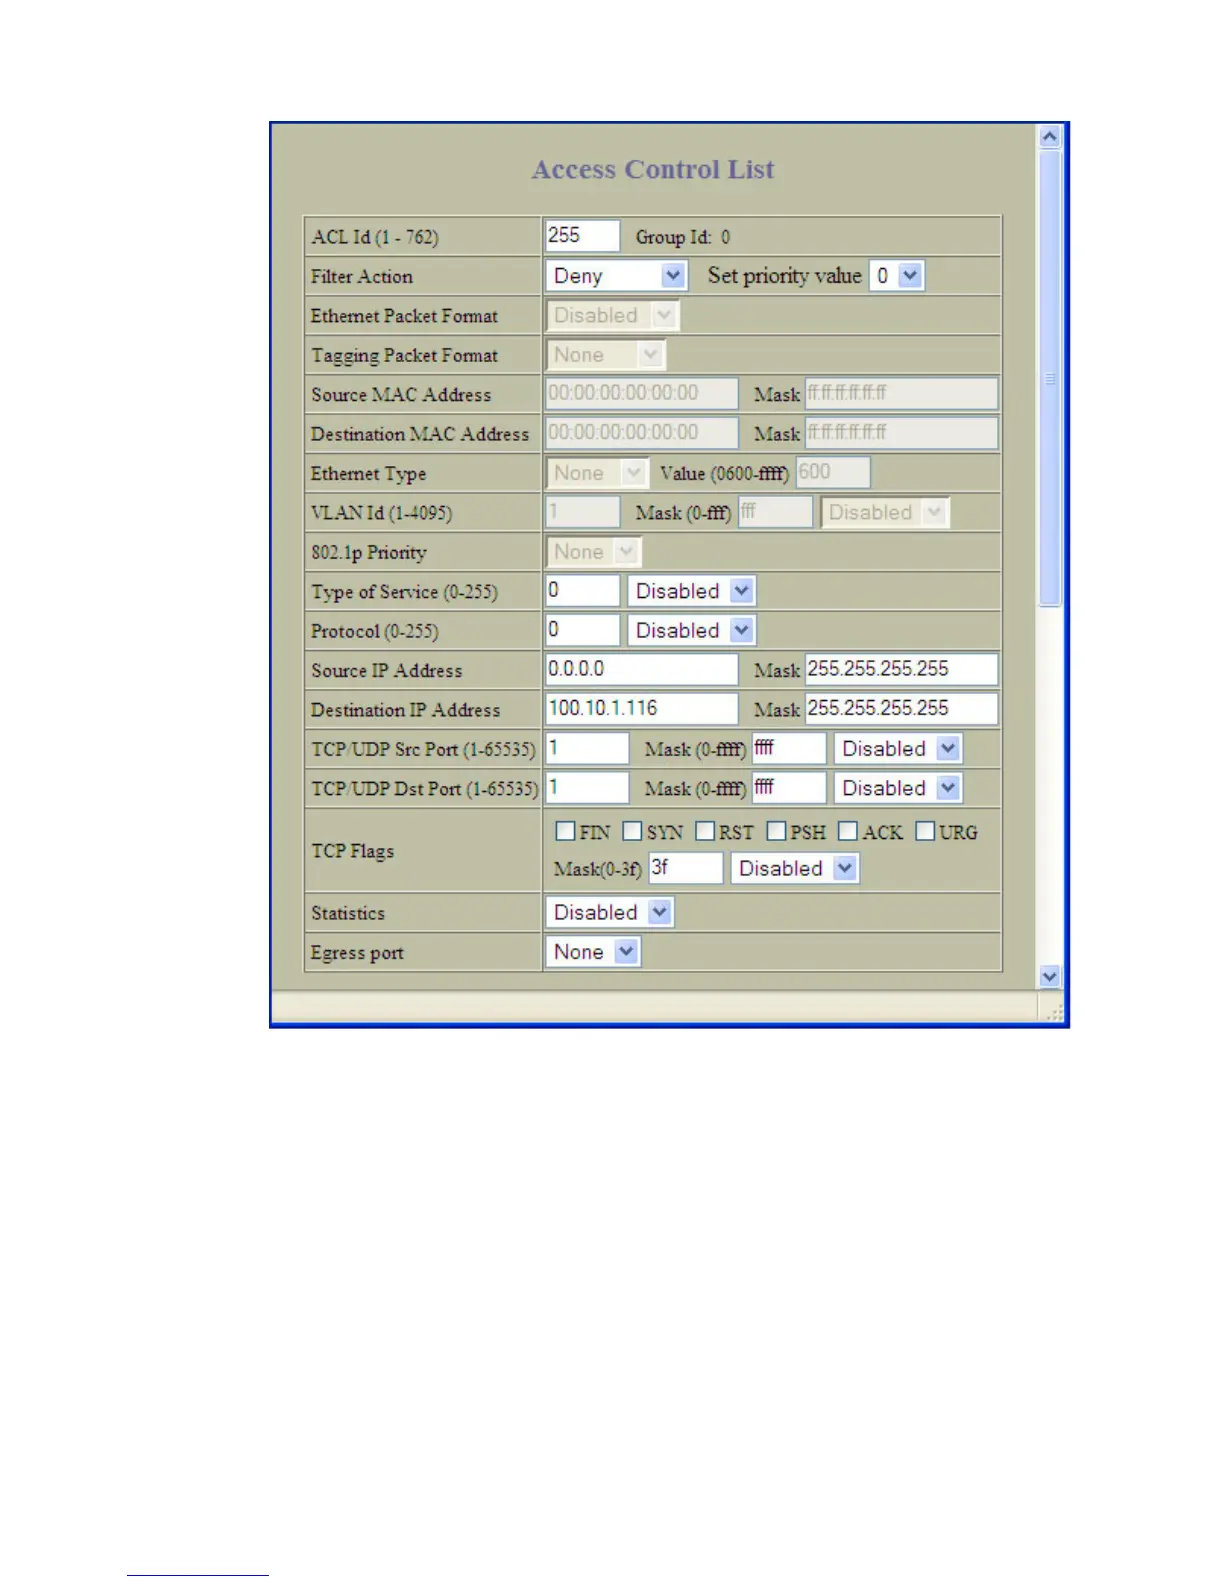Click the TCP/UDP Dst Port Mask field

click(789, 789)
